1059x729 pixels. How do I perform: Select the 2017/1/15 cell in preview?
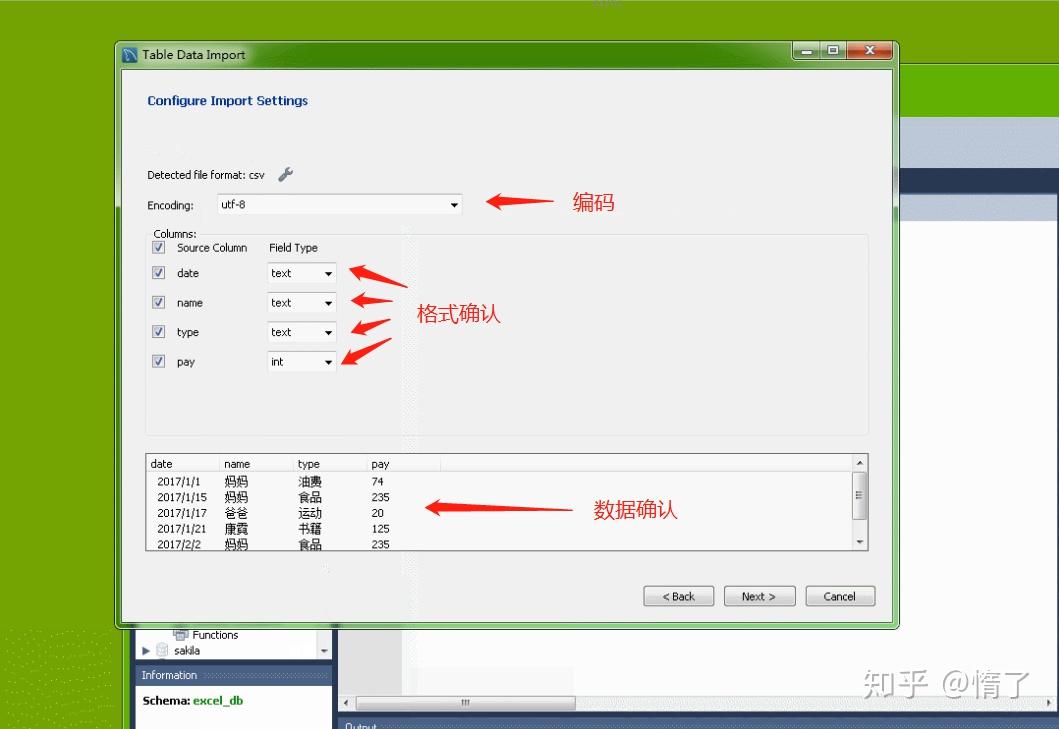[x=182, y=497]
